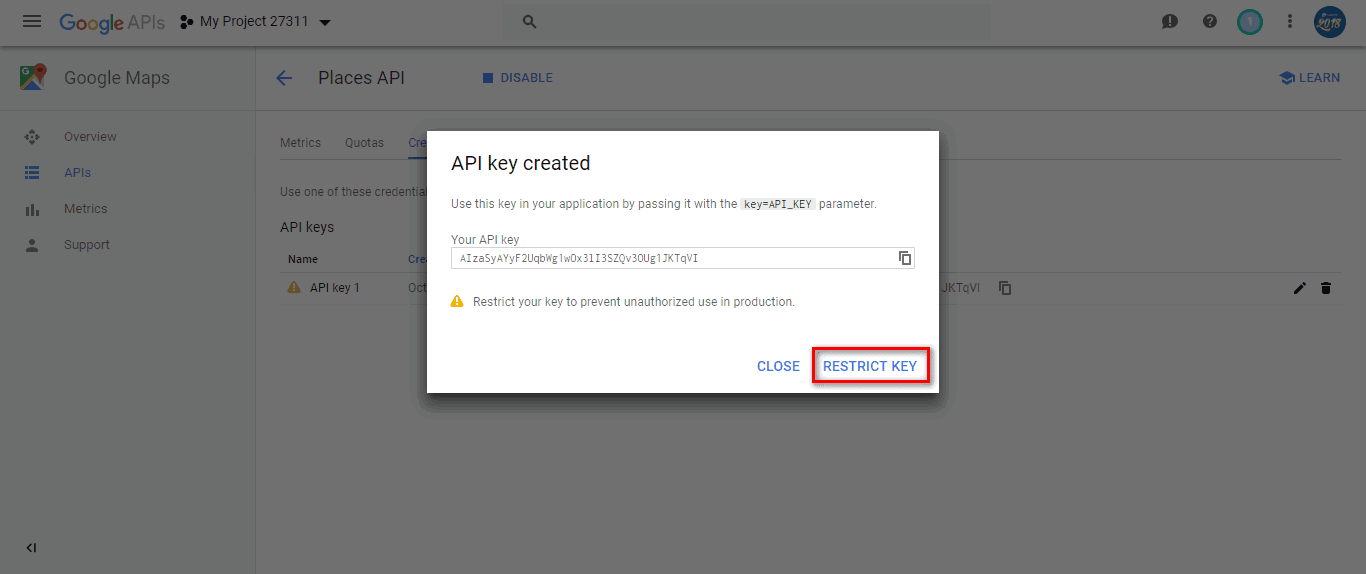1366x574 pixels.
Task: Open Support in the sidebar
Action: (87, 245)
